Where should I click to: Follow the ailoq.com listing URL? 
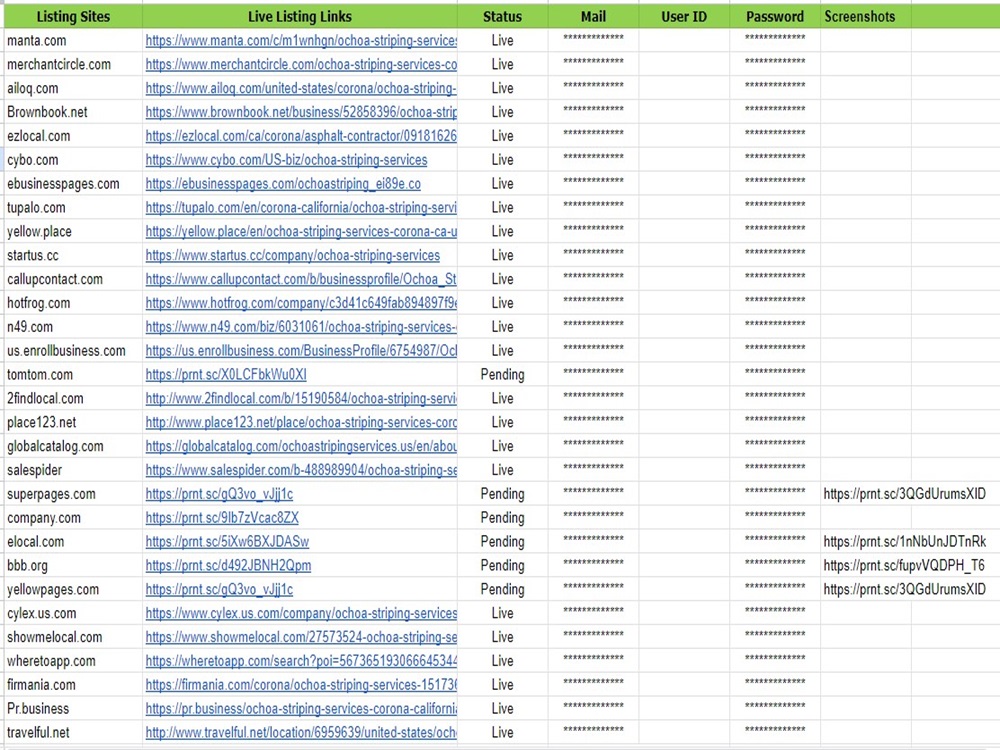[301, 89]
